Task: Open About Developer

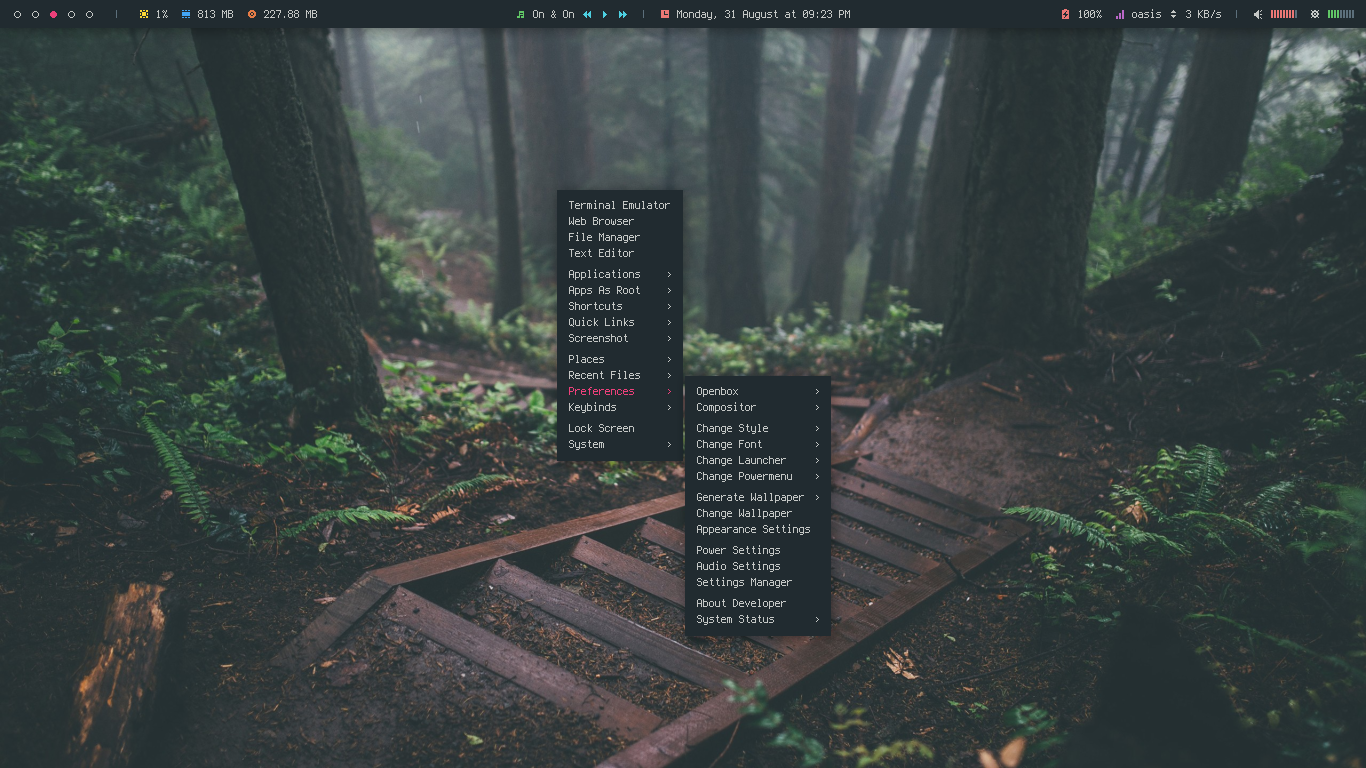Action: 758,603
